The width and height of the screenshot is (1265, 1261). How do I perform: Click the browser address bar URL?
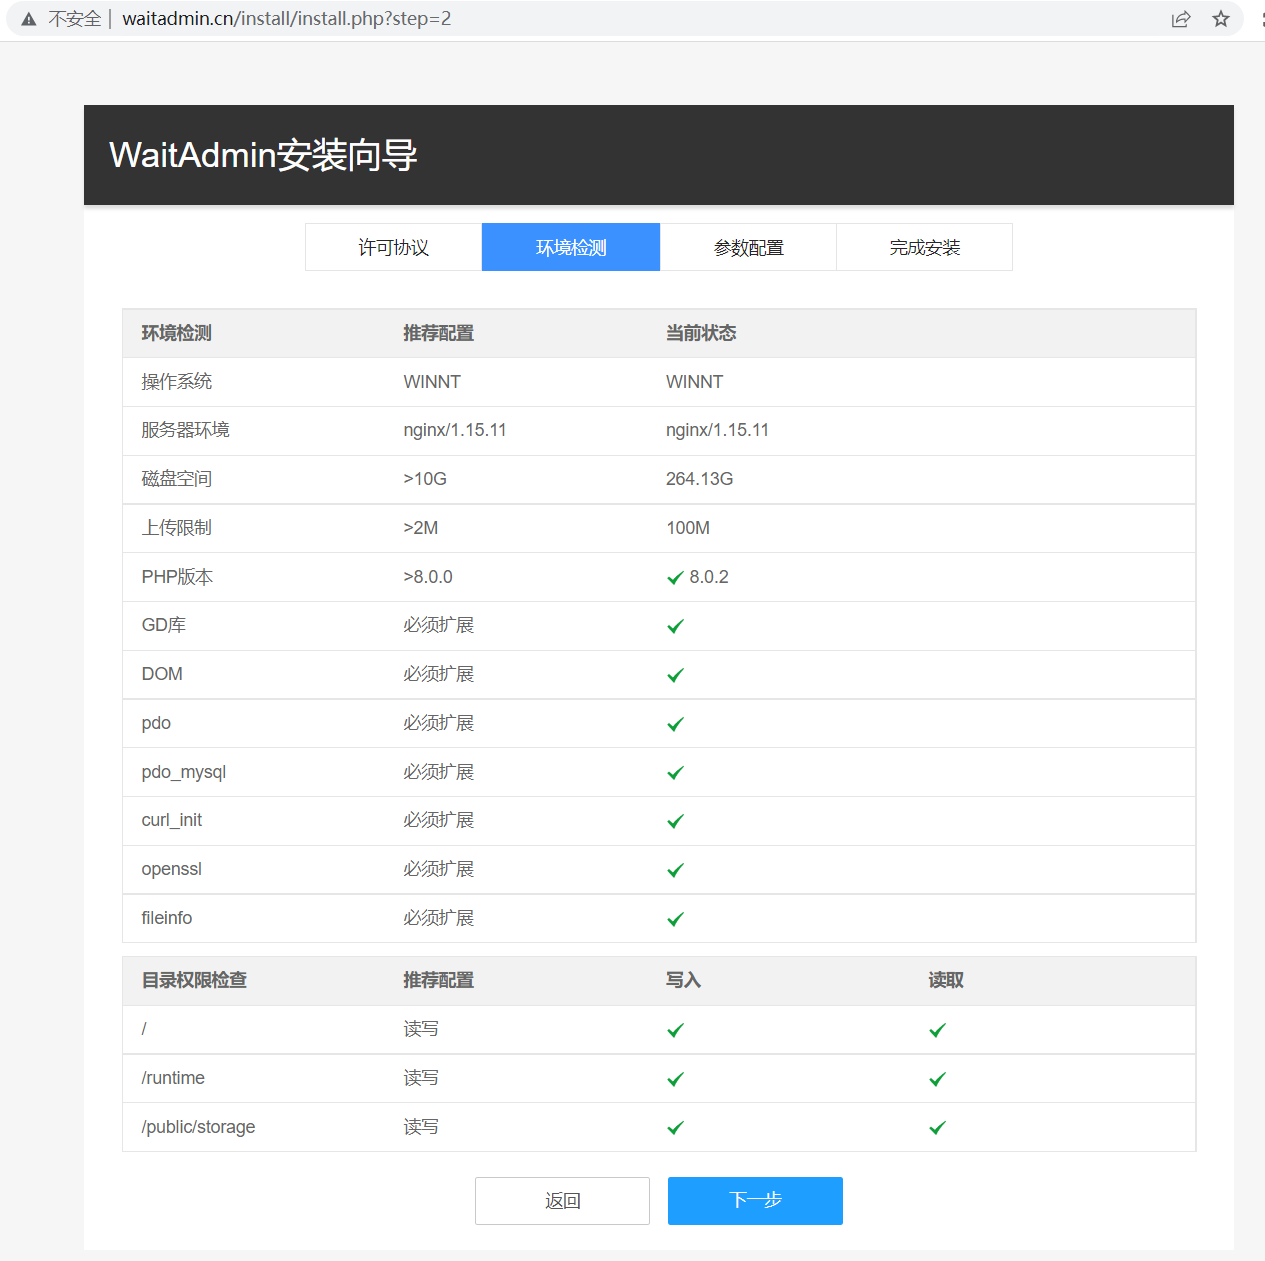coord(287,19)
